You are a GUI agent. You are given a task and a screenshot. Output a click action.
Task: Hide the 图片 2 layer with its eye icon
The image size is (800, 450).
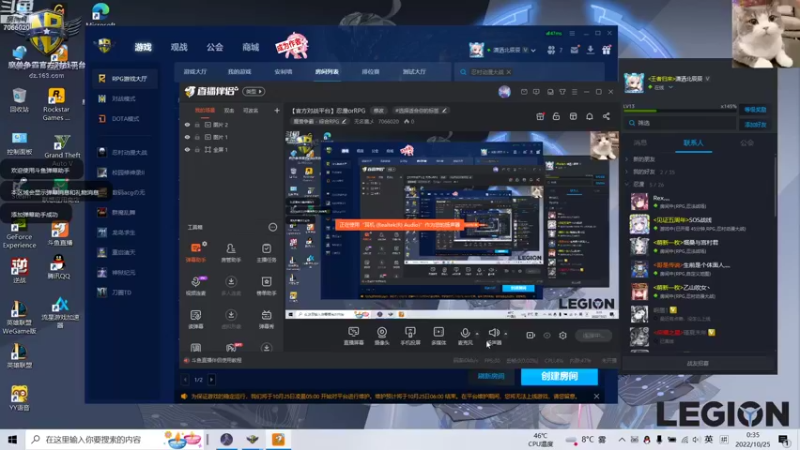pyautogui.click(x=187, y=124)
